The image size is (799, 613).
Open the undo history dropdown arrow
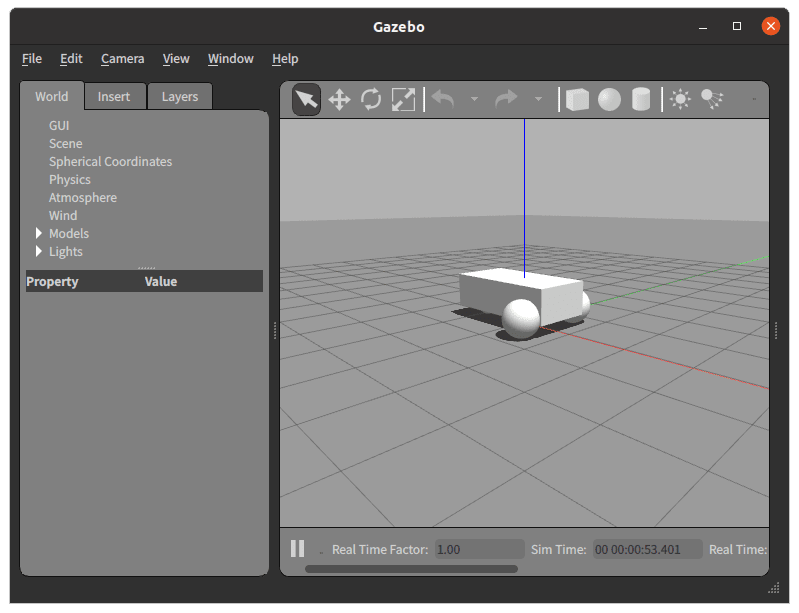click(474, 99)
